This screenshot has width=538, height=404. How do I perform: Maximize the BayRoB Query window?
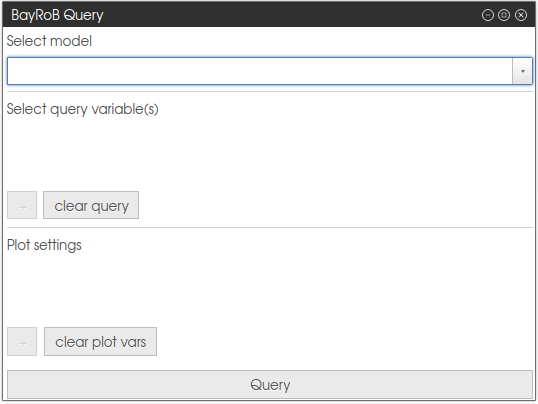[x=504, y=15]
